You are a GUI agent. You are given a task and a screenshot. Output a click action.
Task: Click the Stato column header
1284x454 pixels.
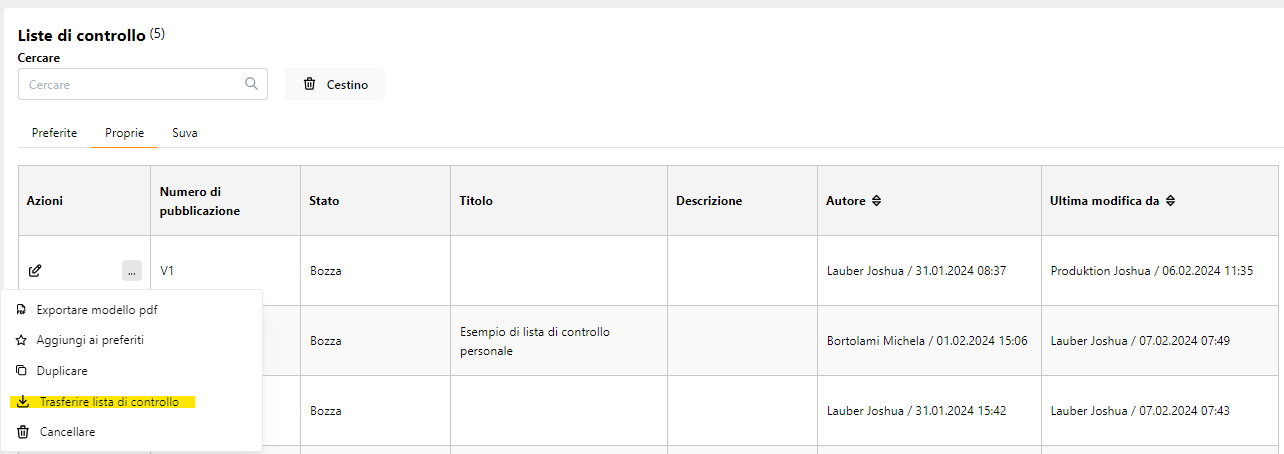pos(324,201)
